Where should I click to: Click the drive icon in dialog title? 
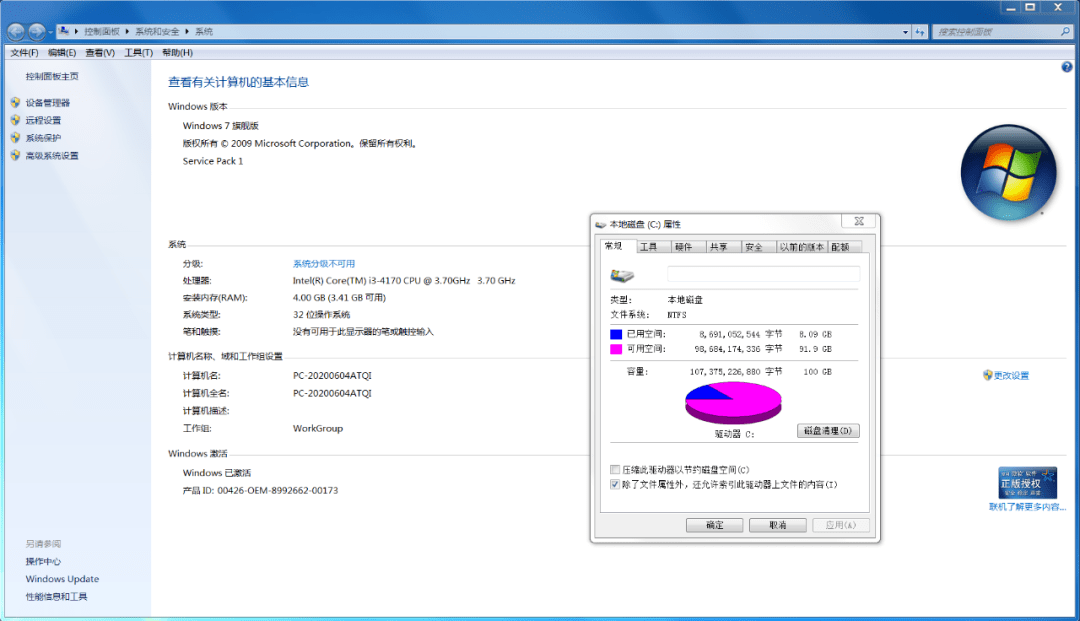coord(601,224)
